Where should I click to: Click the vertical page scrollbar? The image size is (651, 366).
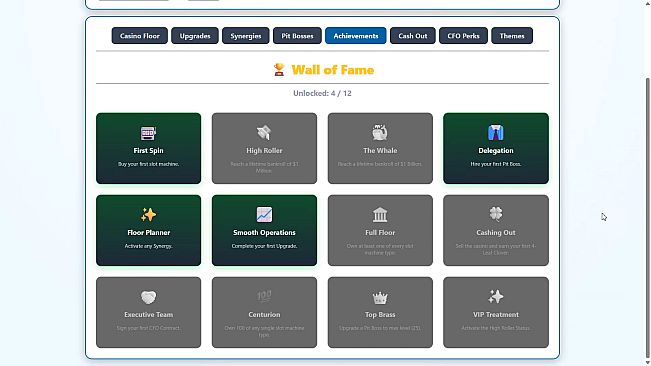point(648,216)
